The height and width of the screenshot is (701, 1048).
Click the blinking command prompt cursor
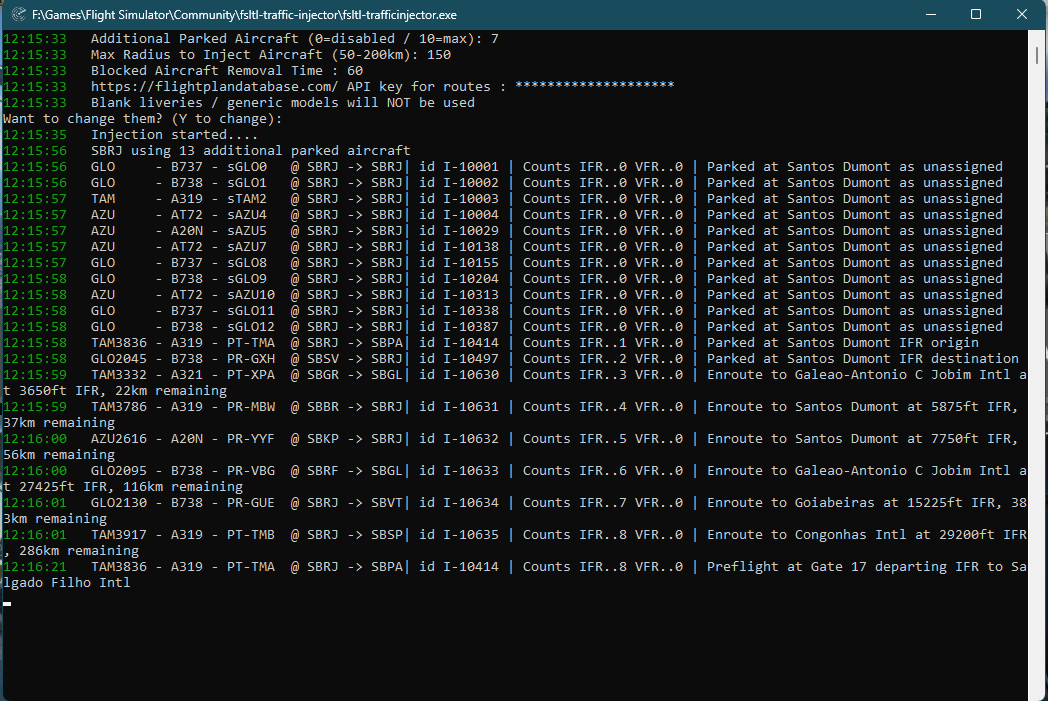[8, 602]
